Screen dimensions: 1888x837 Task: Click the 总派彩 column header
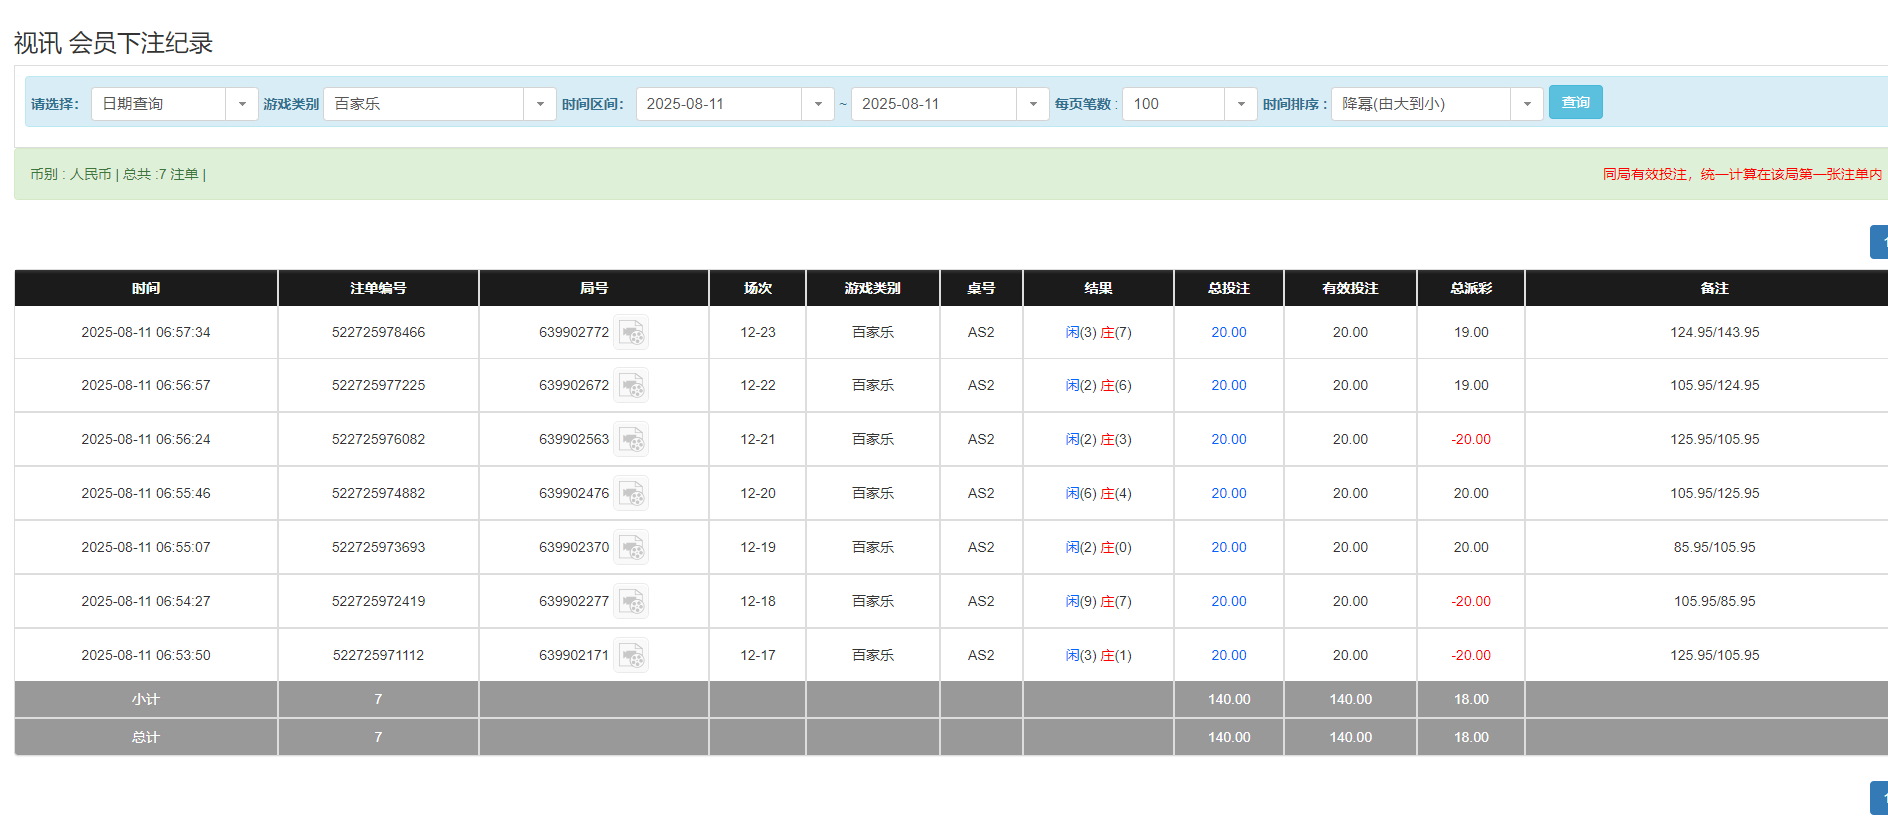pos(1470,288)
